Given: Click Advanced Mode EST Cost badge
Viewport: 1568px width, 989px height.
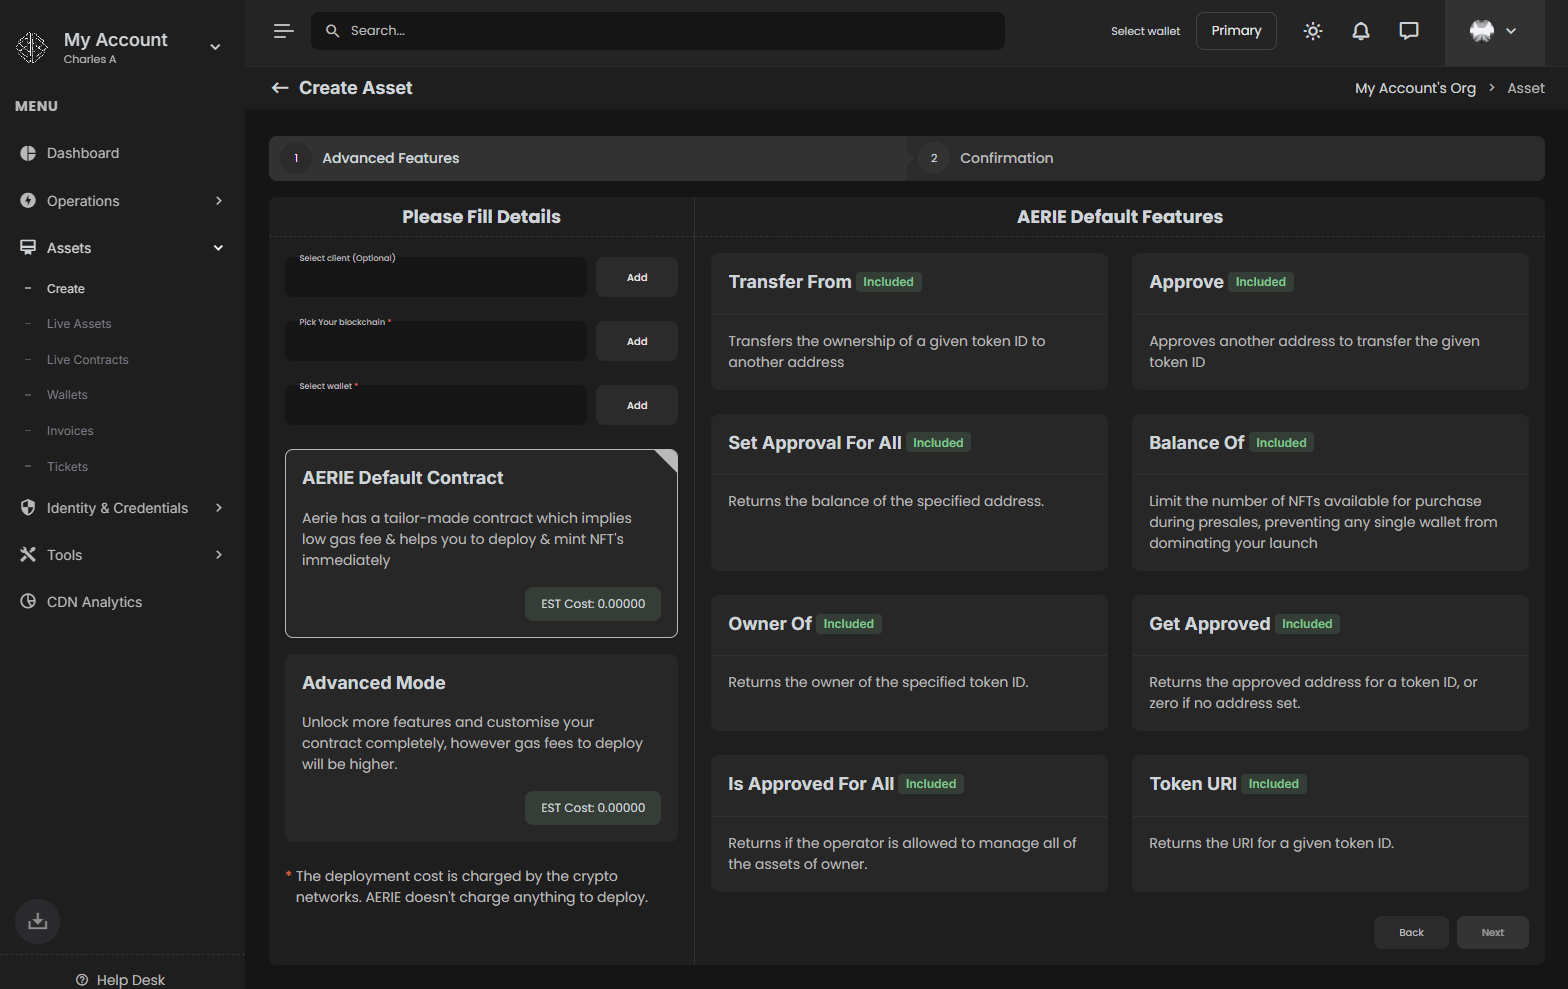Looking at the screenshot, I should click(x=593, y=808).
